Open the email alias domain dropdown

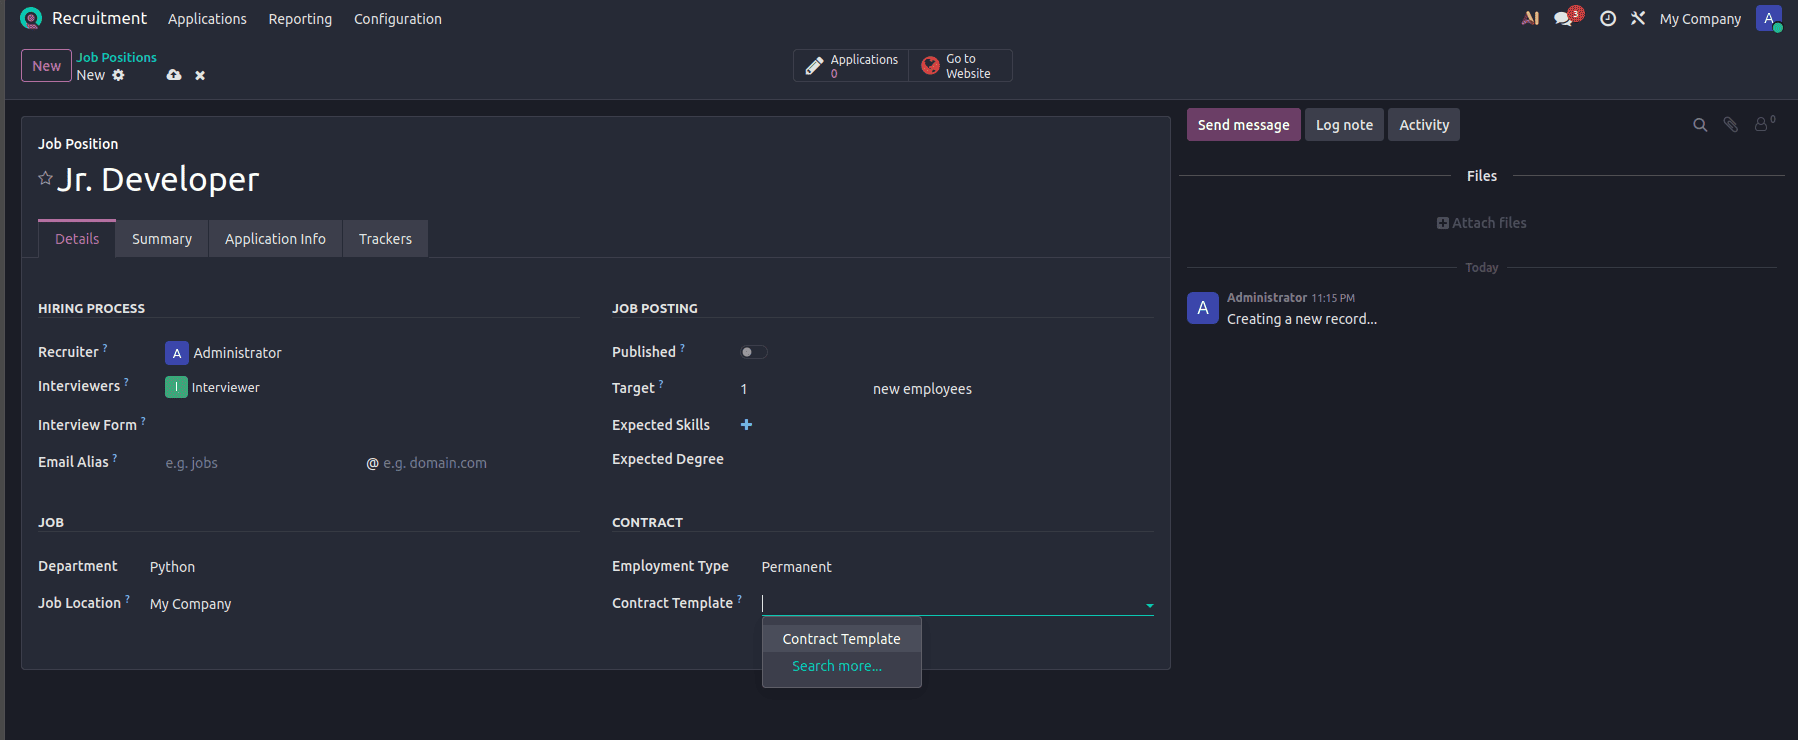(x=481, y=463)
